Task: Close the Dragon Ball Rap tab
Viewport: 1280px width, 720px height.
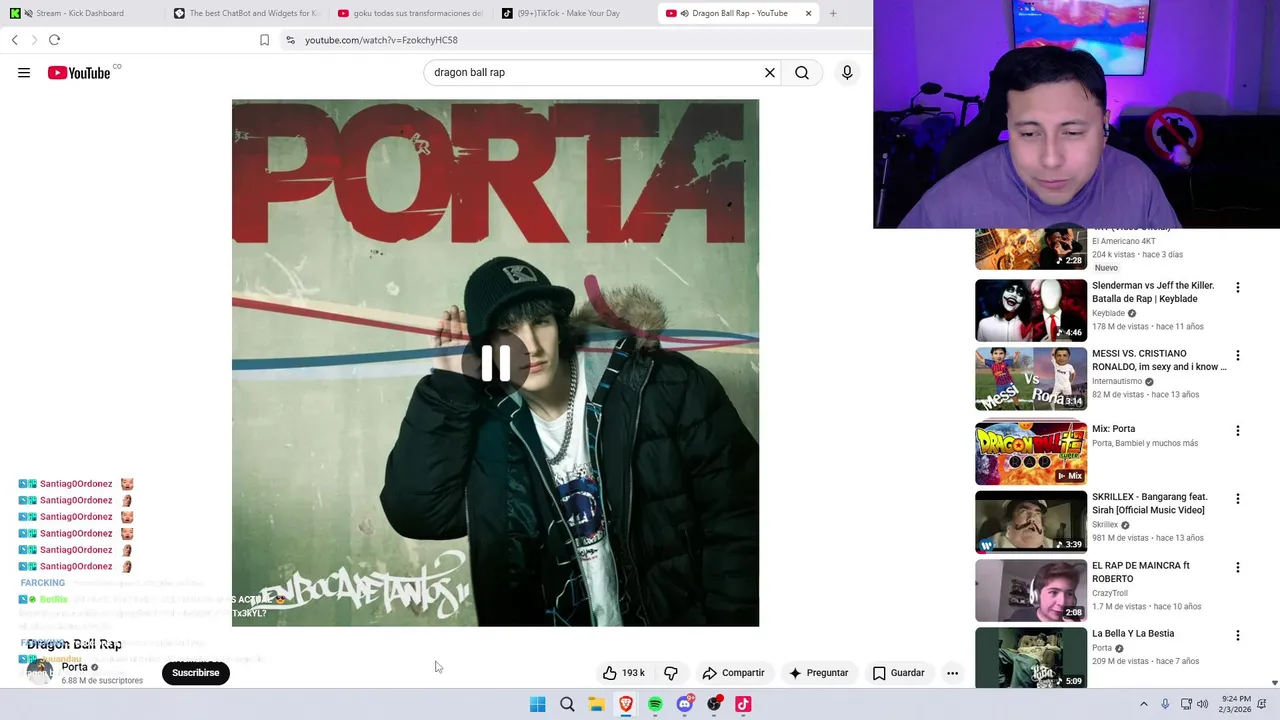Action: coord(808,13)
